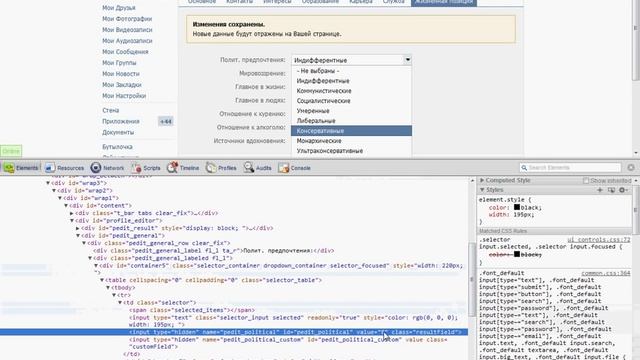
Task: Collapse the table selector_table node
Action: click(x=102, y=280)
